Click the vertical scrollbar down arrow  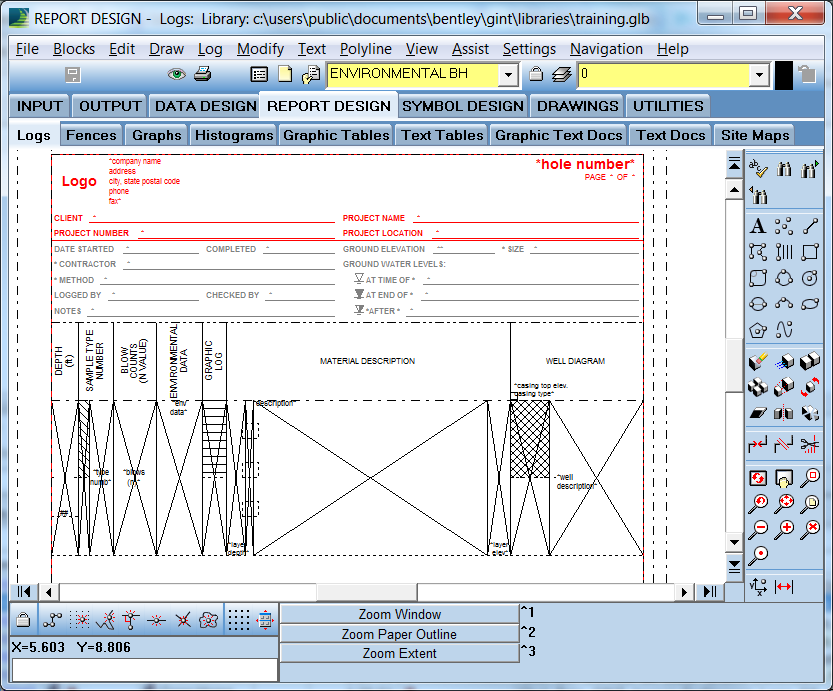click(734, 542)
